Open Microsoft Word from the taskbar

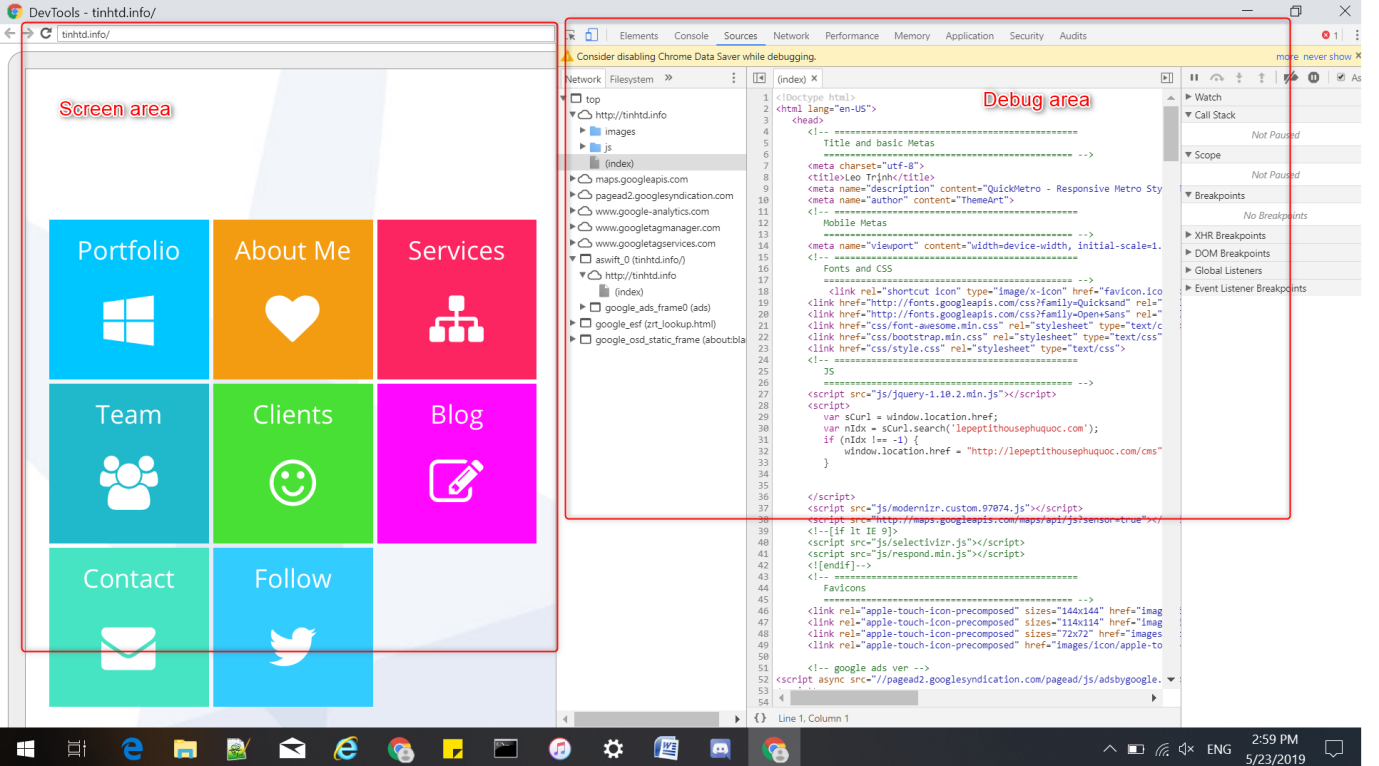[666, 748]
